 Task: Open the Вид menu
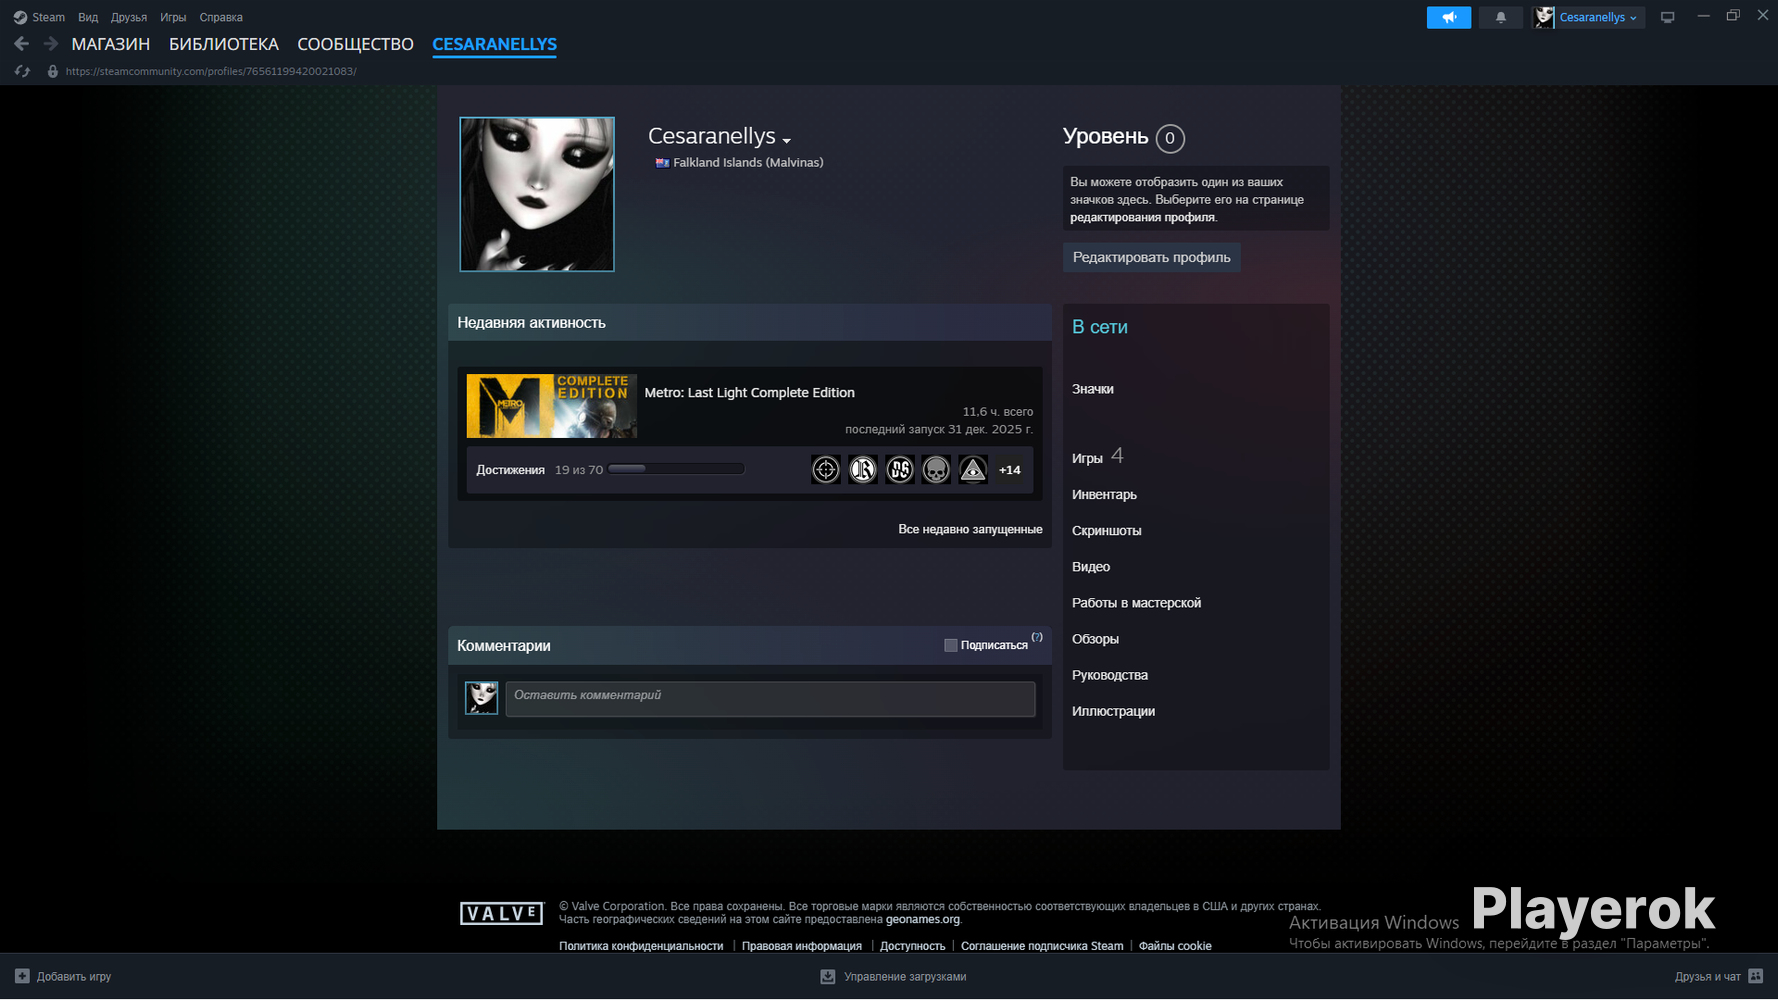88,17
